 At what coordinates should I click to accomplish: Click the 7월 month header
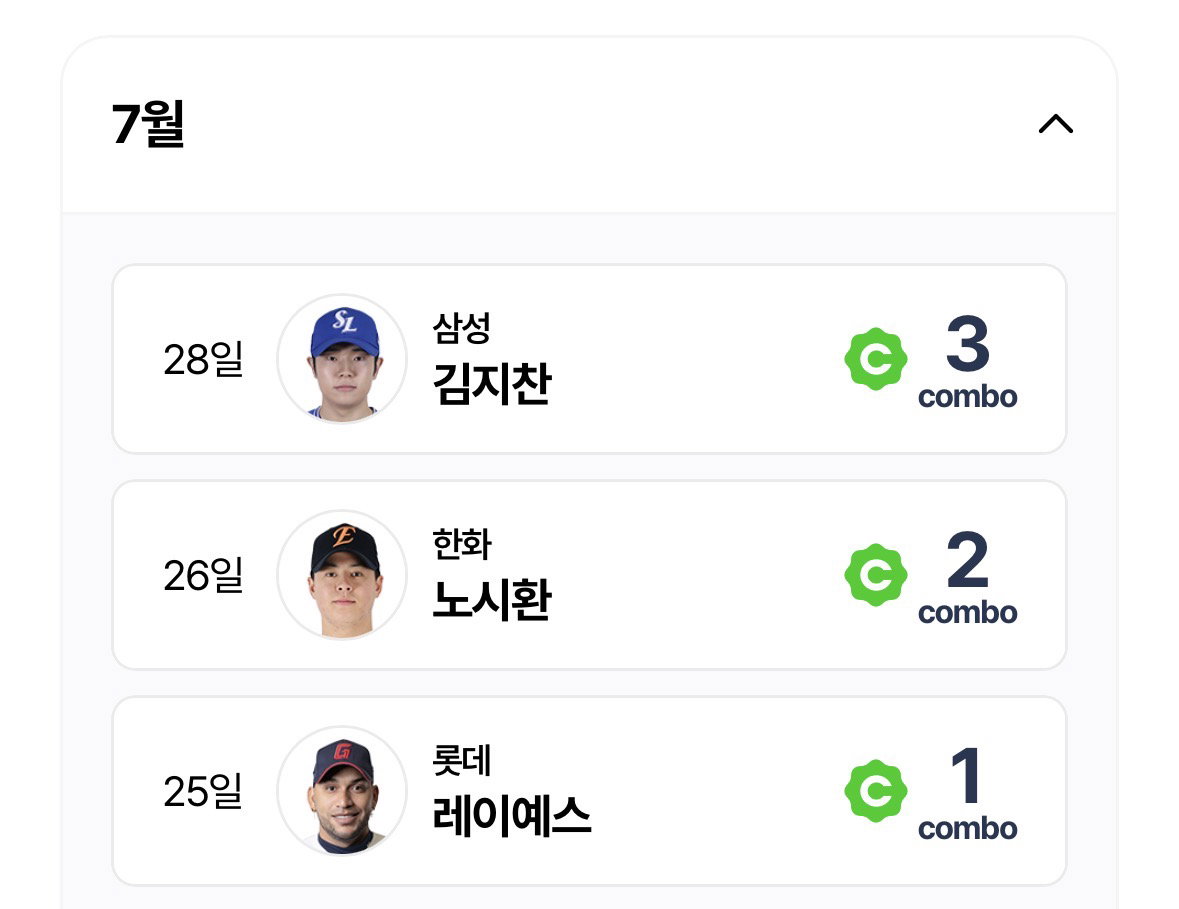(x=148, y=124)
